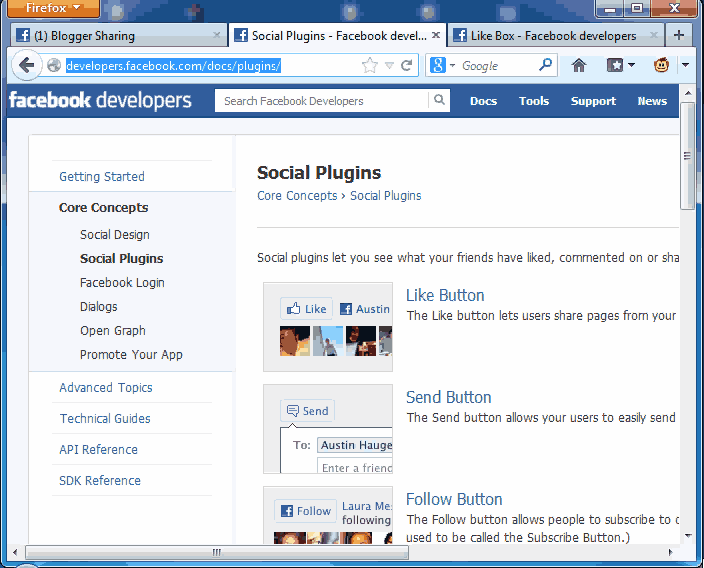Click the Austin Hauge recipient field
This screenshot has height=568, width=704.
[355, 445]
